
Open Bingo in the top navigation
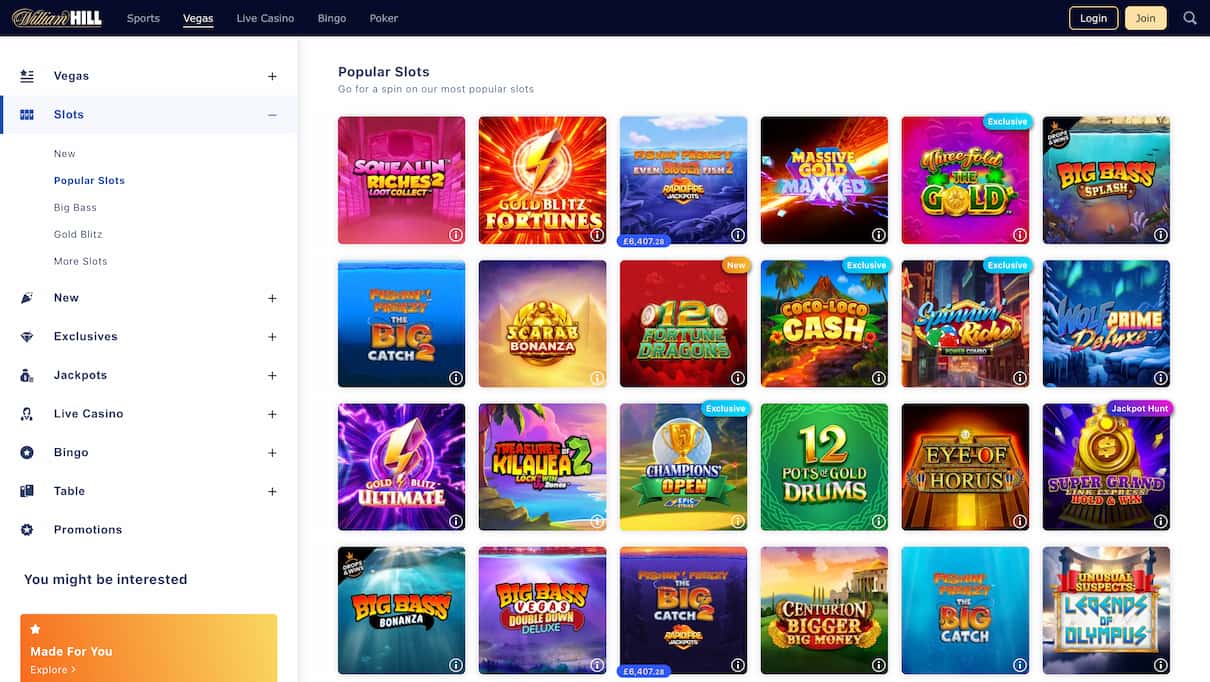click(x=332, y=18)
